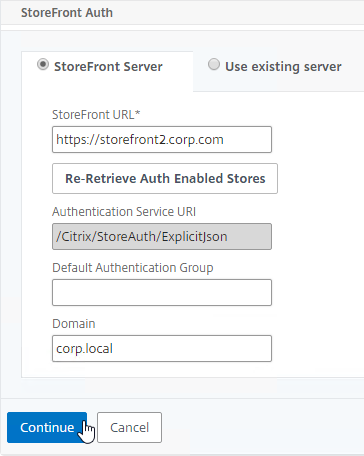Click the /Citrix/StoreAuth/ExplicitJson greyed text
Image resolution: width=364 pixels, height=456 pixels.
pyautogui.click(x=142, y=237)
